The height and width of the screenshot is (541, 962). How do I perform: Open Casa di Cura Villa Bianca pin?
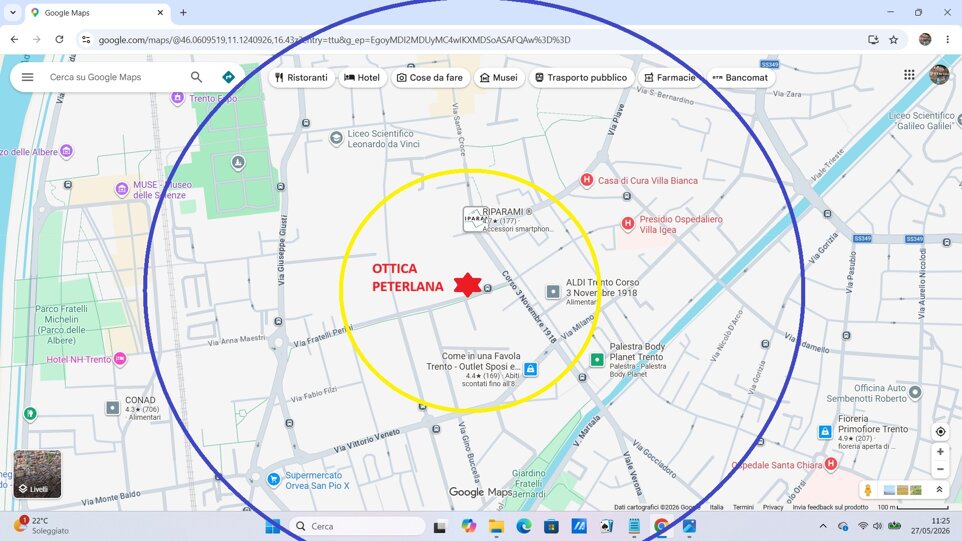tap(587, 180)
